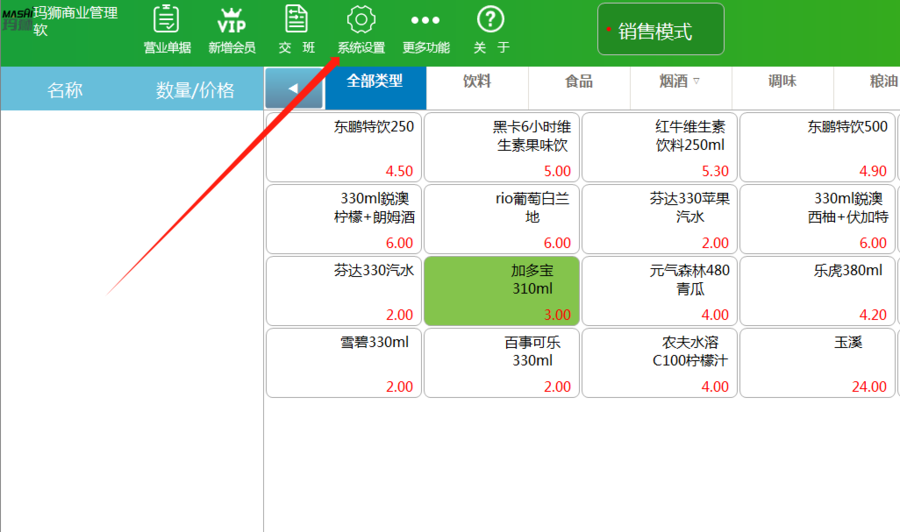Screen dimensions: 900x532
Task: Select 红牛维生素饮料250ml product tile
Action: coord(660,147)
